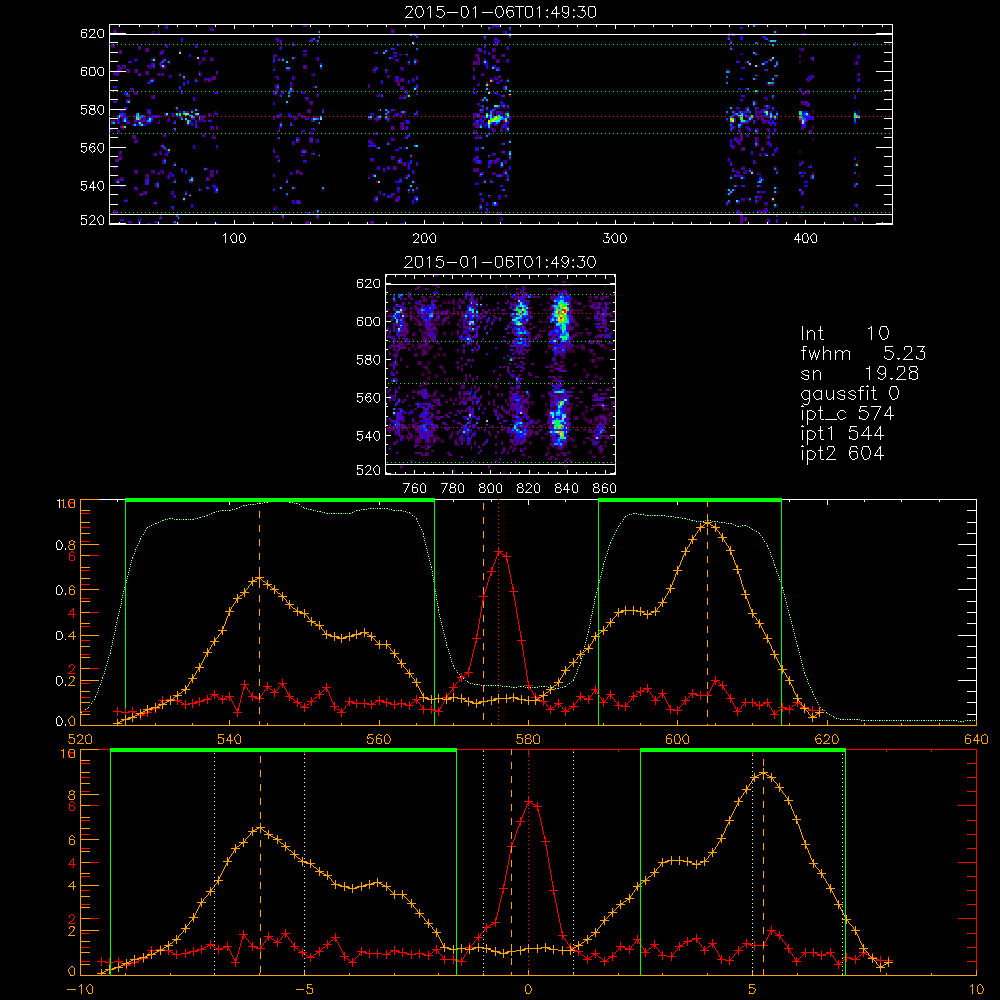Click the 'ipt_c 574' parameter text
Screen dimensions: 1000x1000
click(x=848, y=414)
